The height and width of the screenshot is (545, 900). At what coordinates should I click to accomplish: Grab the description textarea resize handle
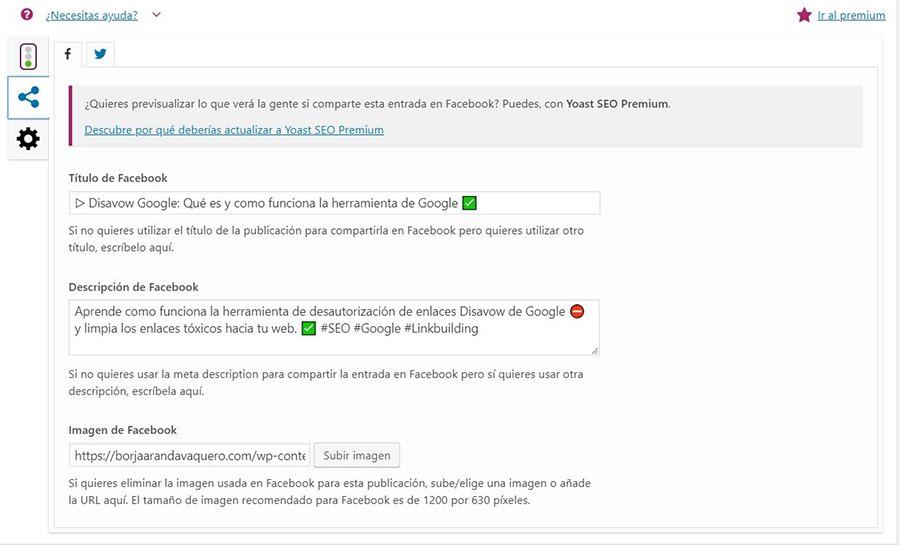[594, 350]
